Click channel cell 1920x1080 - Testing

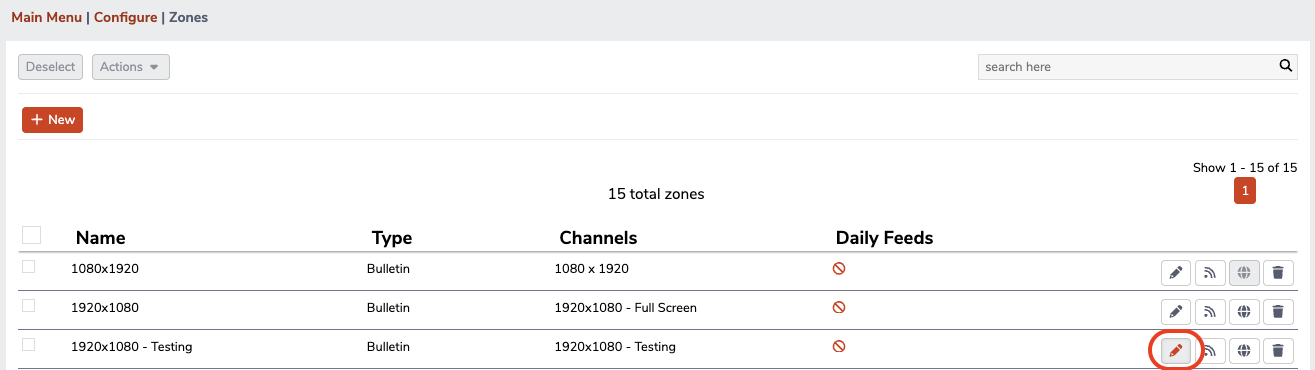[x=614, y=347]
